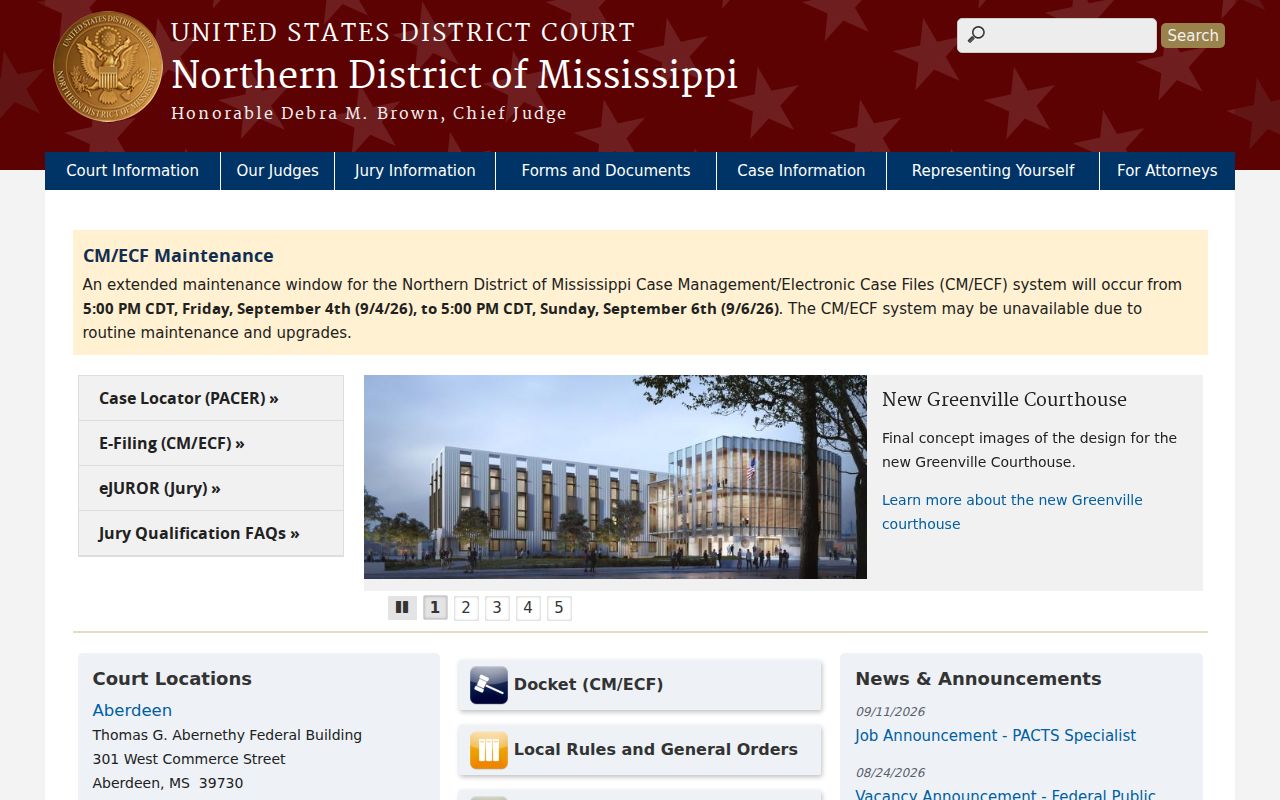
Task: Click the Docket (CM/ECF) gavel icon
Action: coord(489,685)
